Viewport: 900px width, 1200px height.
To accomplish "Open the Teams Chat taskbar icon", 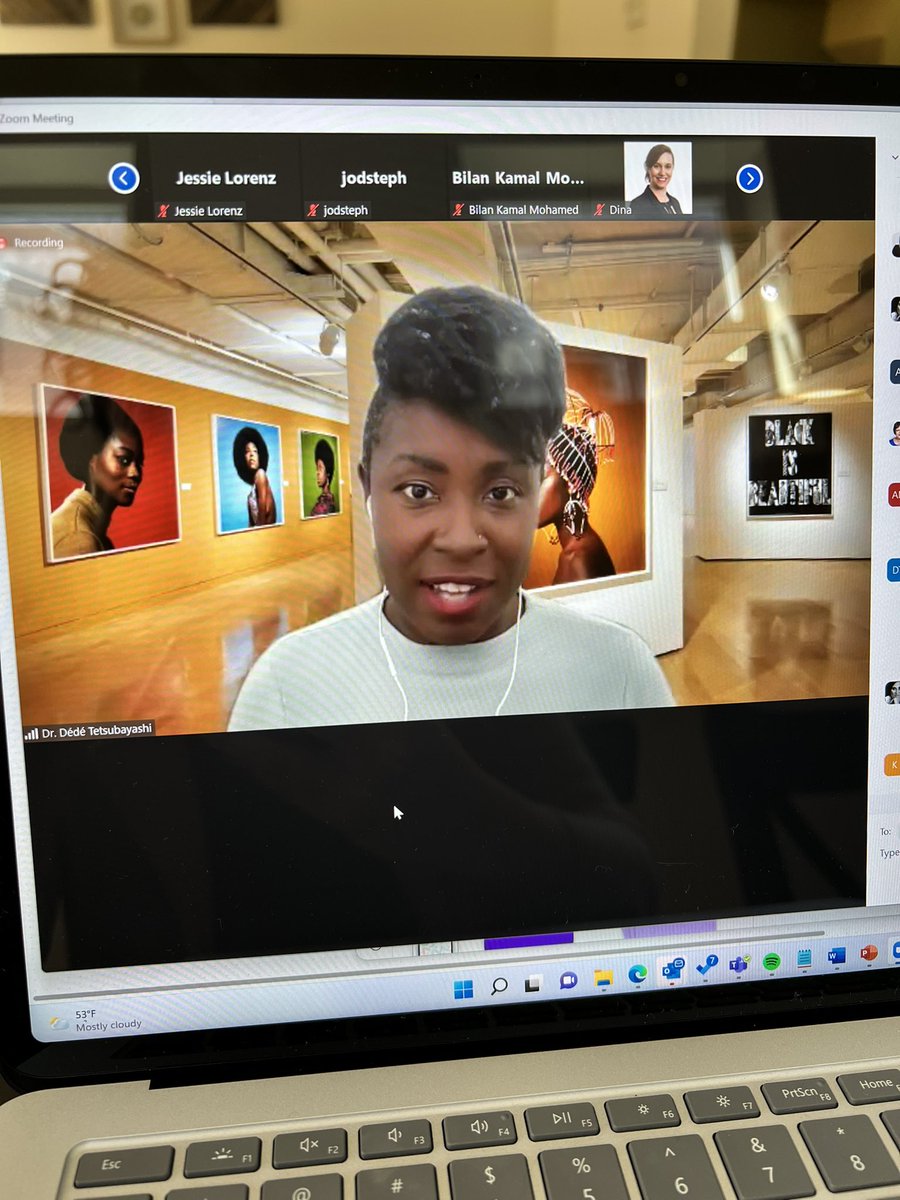I will click(568, 980).
